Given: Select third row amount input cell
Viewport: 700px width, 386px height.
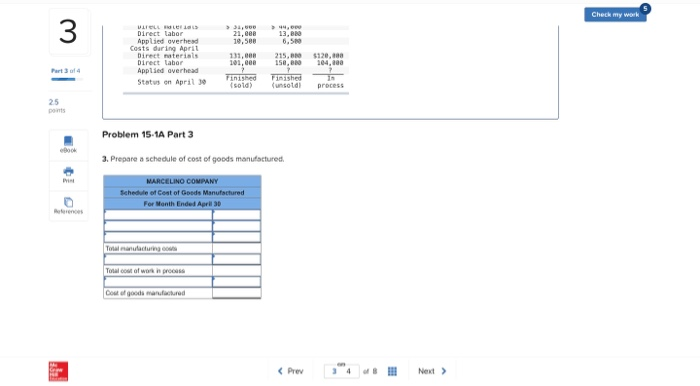Looking at the screenshot, I should [237, 237].
